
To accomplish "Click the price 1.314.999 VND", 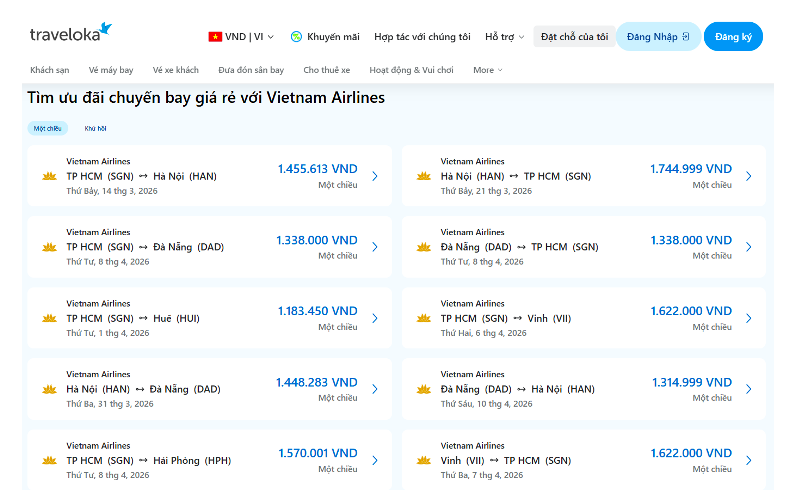I will click(692, 382).
